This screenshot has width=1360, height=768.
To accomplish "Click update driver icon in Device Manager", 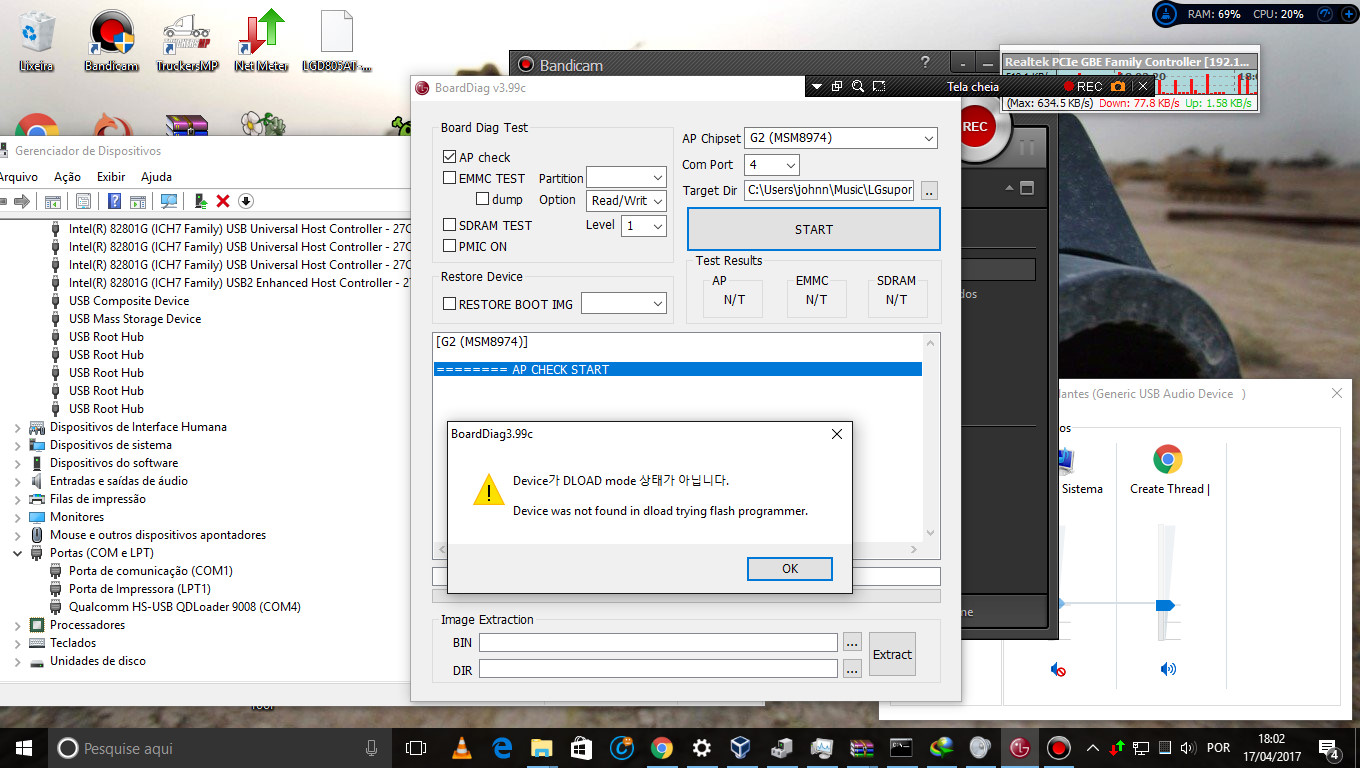I will coord(201,201).
